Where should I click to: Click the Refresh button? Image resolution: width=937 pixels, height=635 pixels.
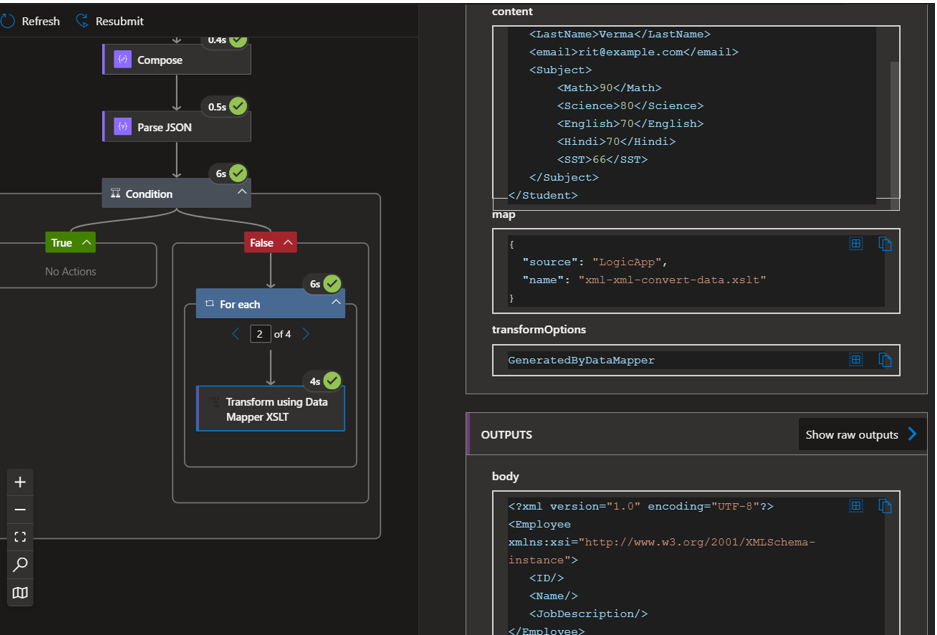tap(30, 21)
